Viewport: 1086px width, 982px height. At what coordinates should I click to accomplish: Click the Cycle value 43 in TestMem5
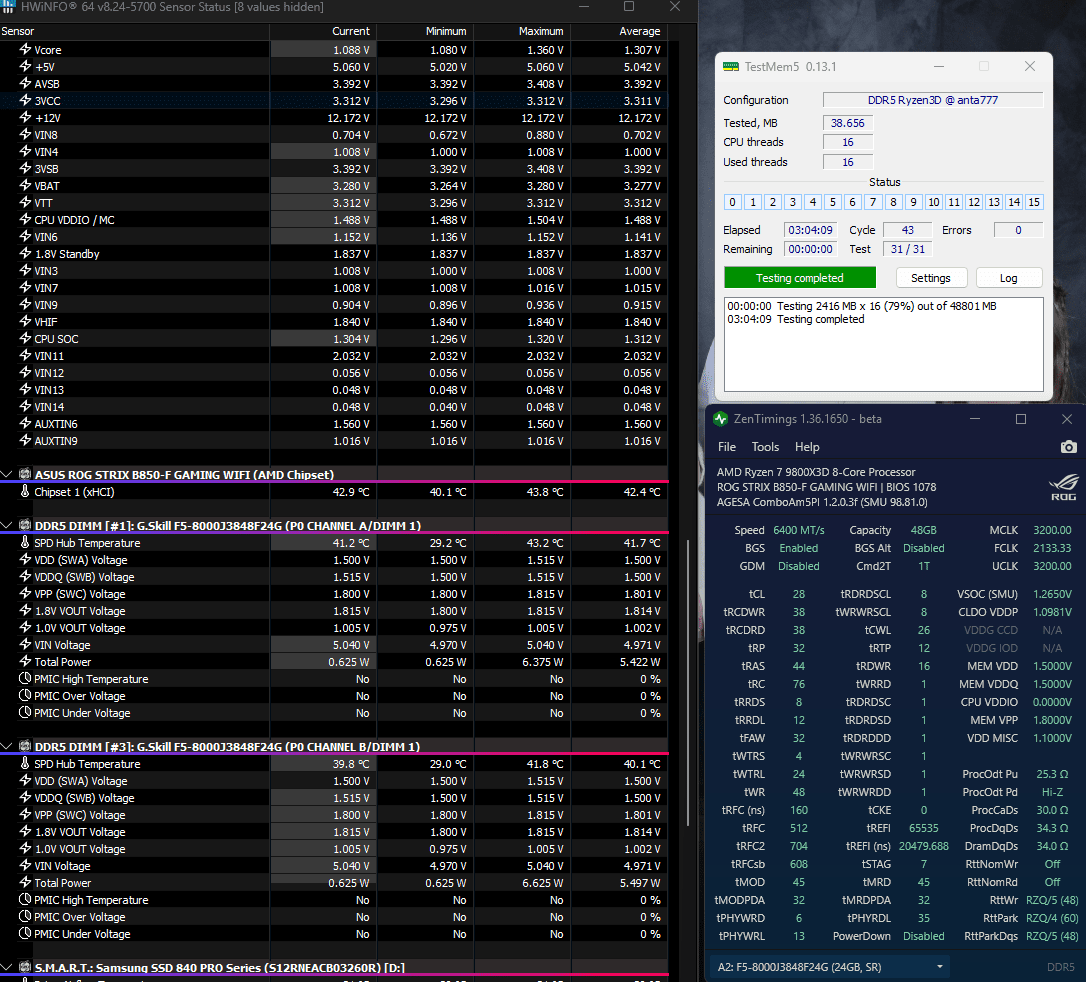point(908,230)
